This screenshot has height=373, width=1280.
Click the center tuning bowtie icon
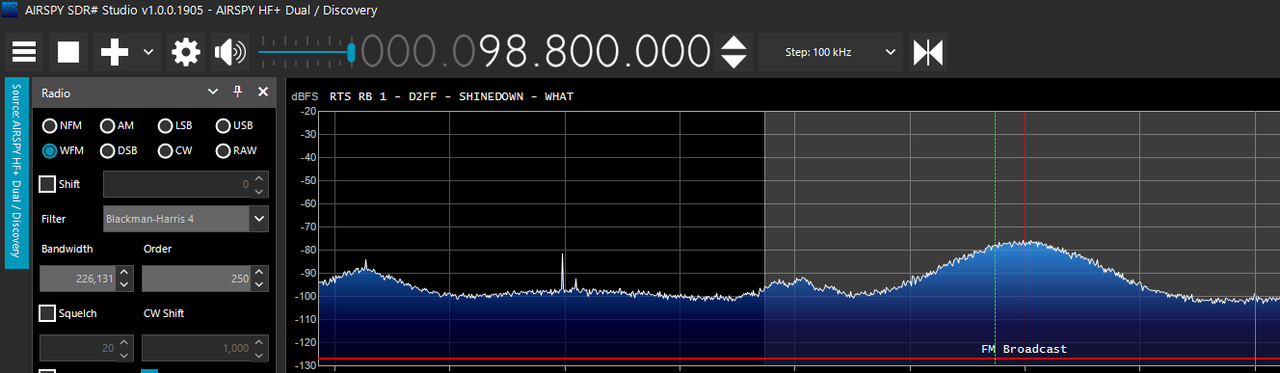(x=928, y=52)
